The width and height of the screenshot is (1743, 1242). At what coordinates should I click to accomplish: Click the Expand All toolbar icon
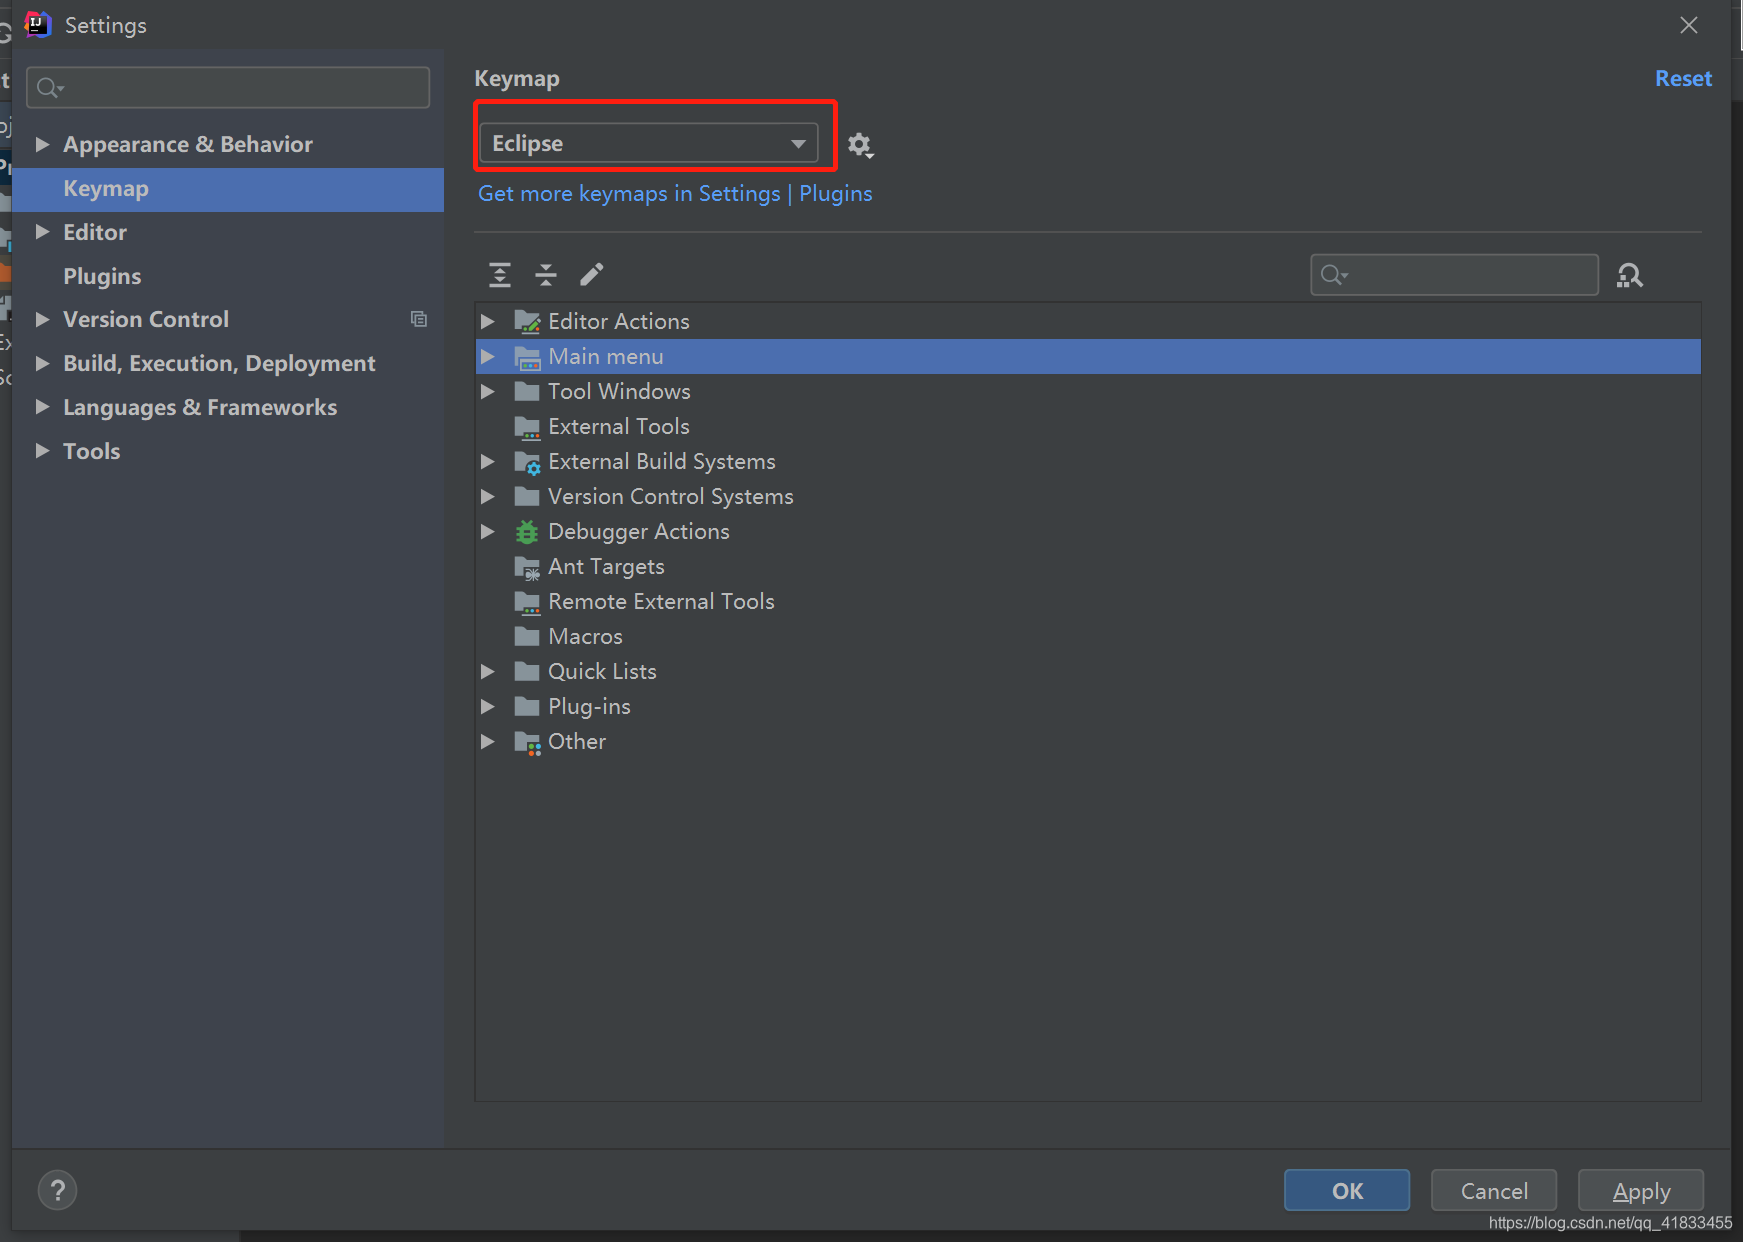[x=500, y=274]
